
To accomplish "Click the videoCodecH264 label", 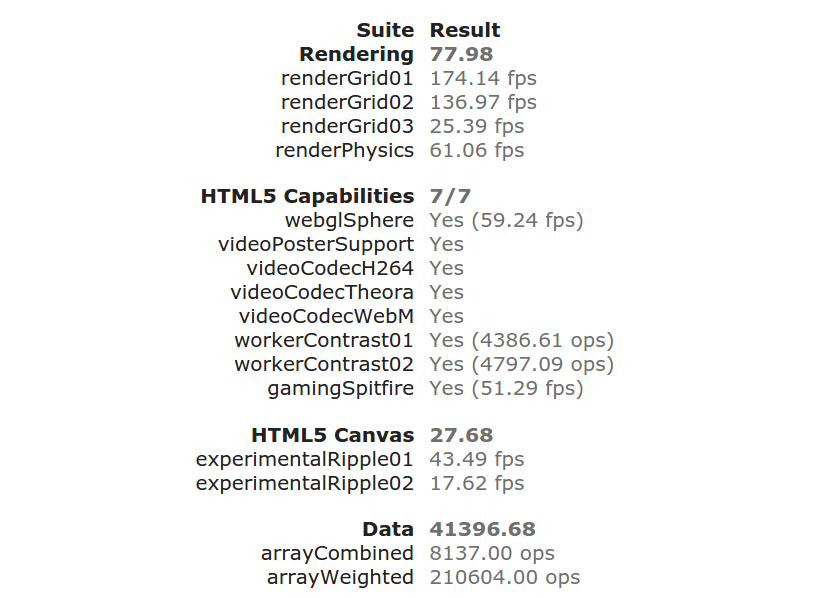I will pos(330,268).
